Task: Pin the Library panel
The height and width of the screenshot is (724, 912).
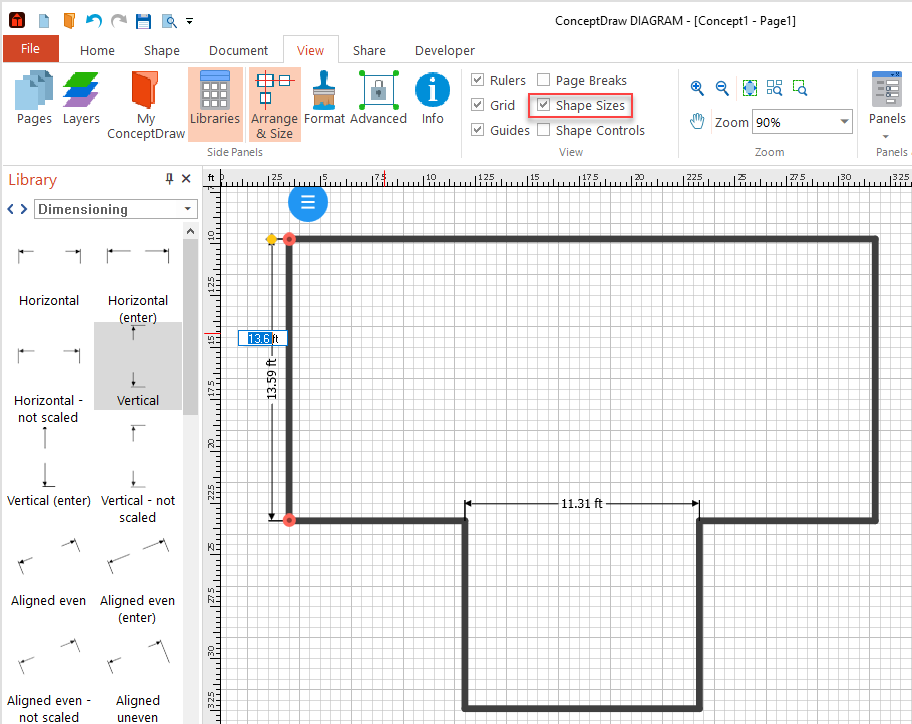Action: pyautogui.click(x=169, y=179)
